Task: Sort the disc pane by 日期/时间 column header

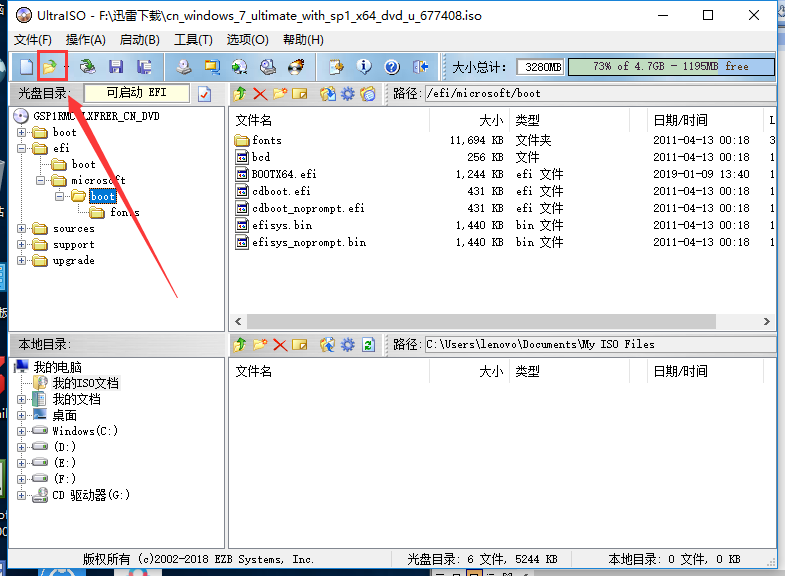Action: click(705, 120)
